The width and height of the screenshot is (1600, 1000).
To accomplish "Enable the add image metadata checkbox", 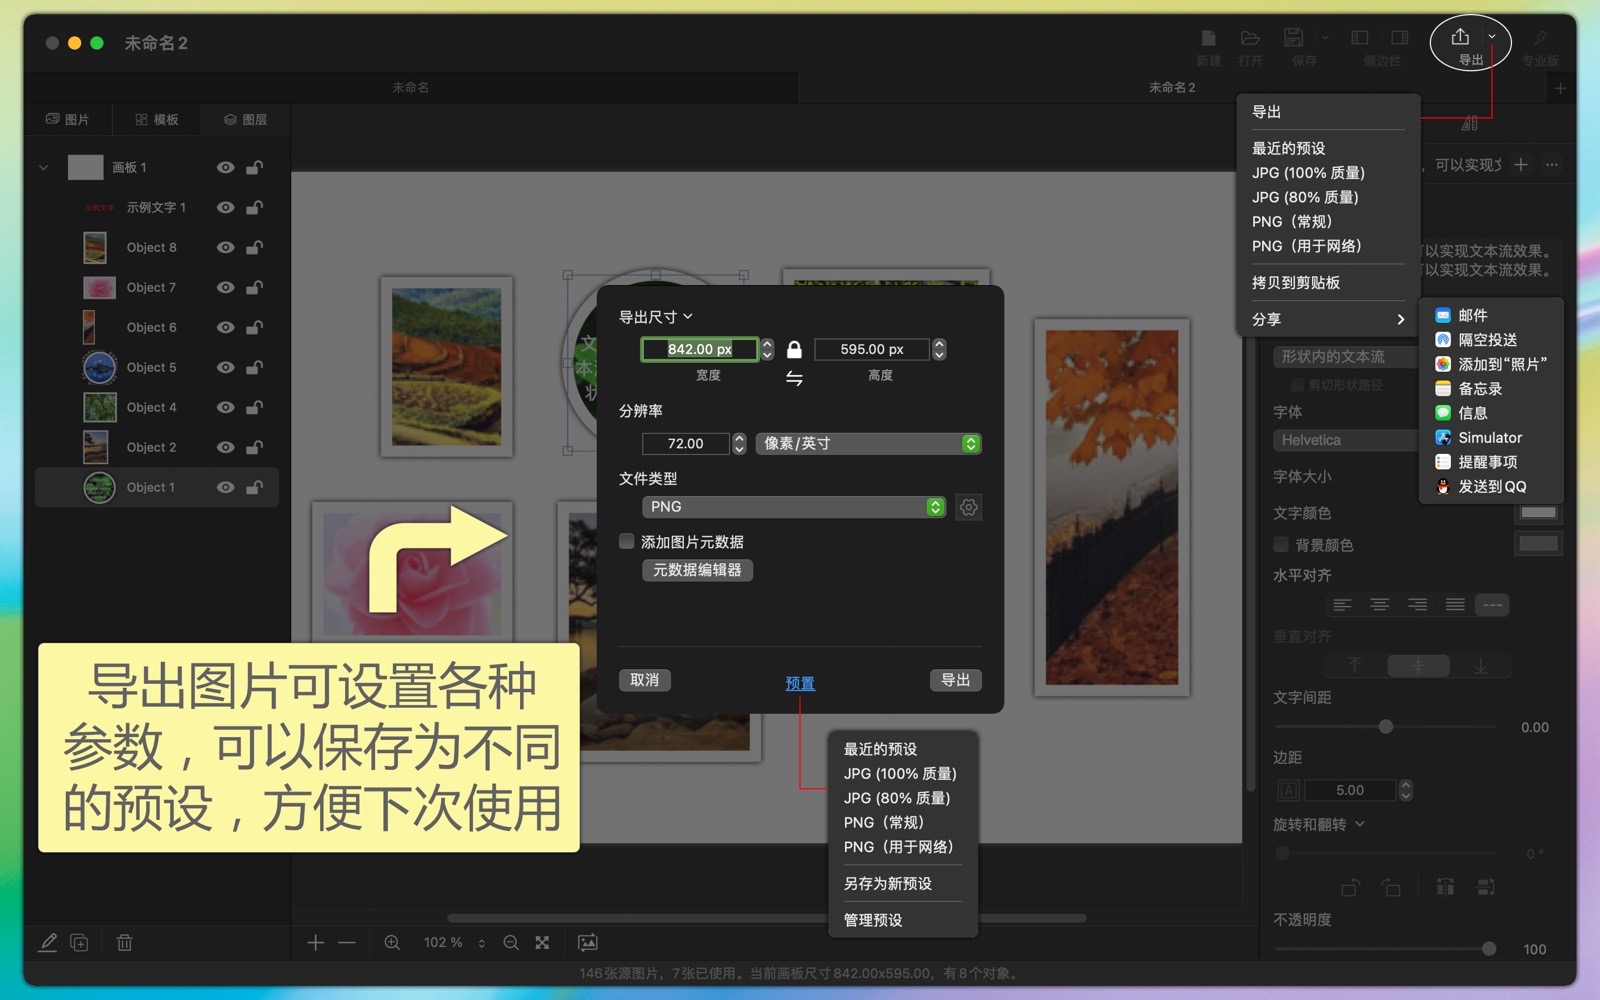I will click(627, 541).
